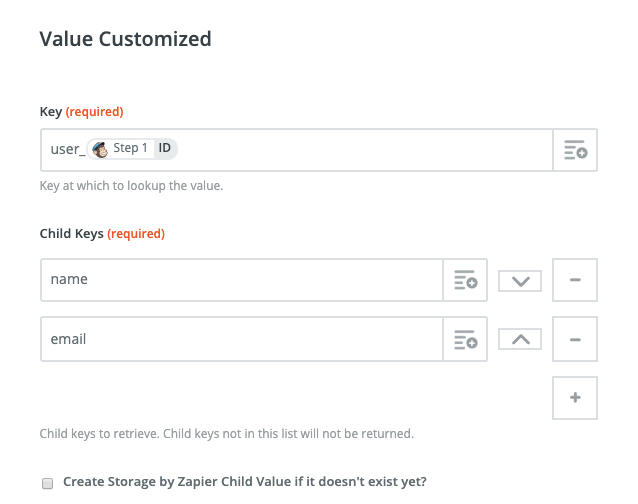Remove the email child key row

(575, 340)
